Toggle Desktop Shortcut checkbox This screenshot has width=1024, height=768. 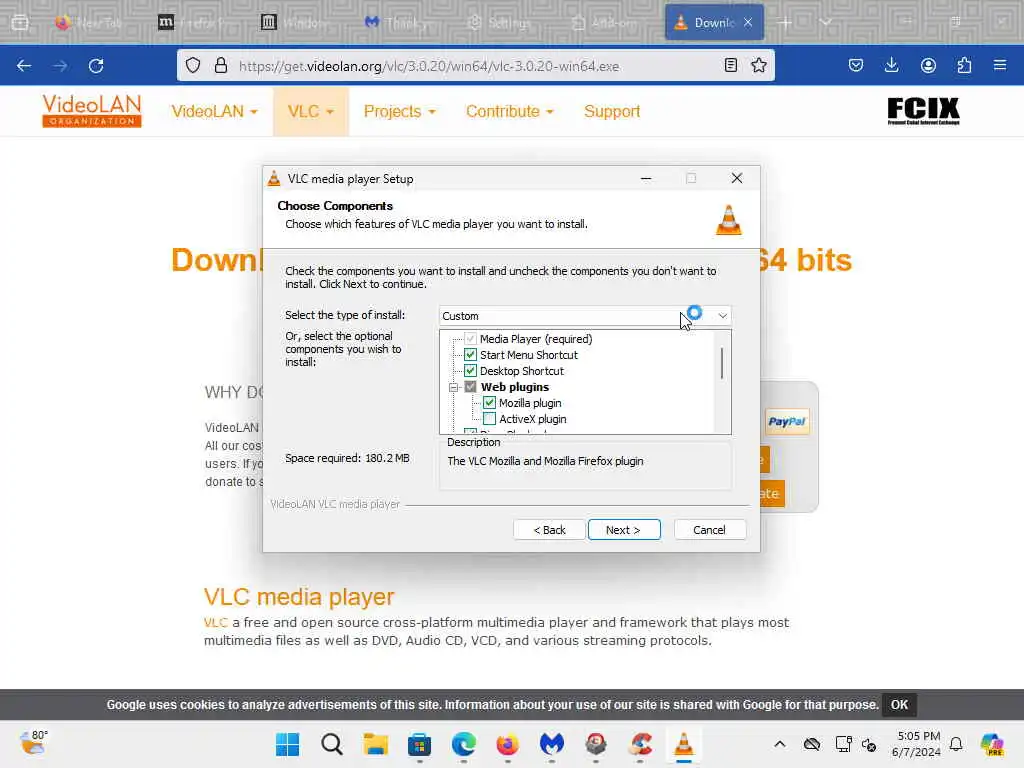(470, 371)
